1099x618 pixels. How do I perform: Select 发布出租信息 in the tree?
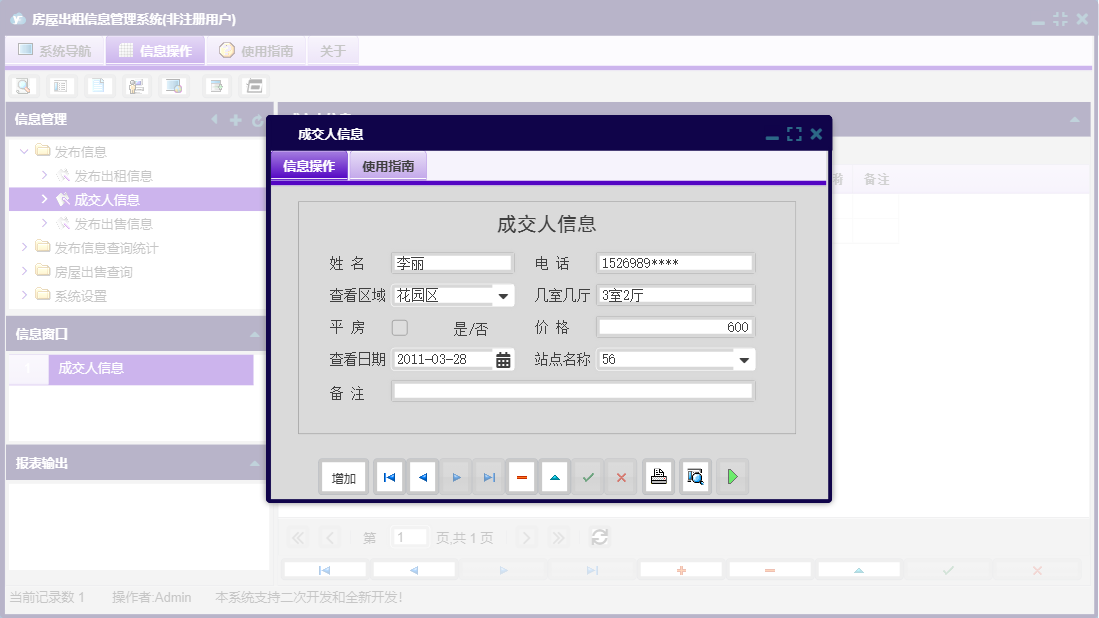116,175
